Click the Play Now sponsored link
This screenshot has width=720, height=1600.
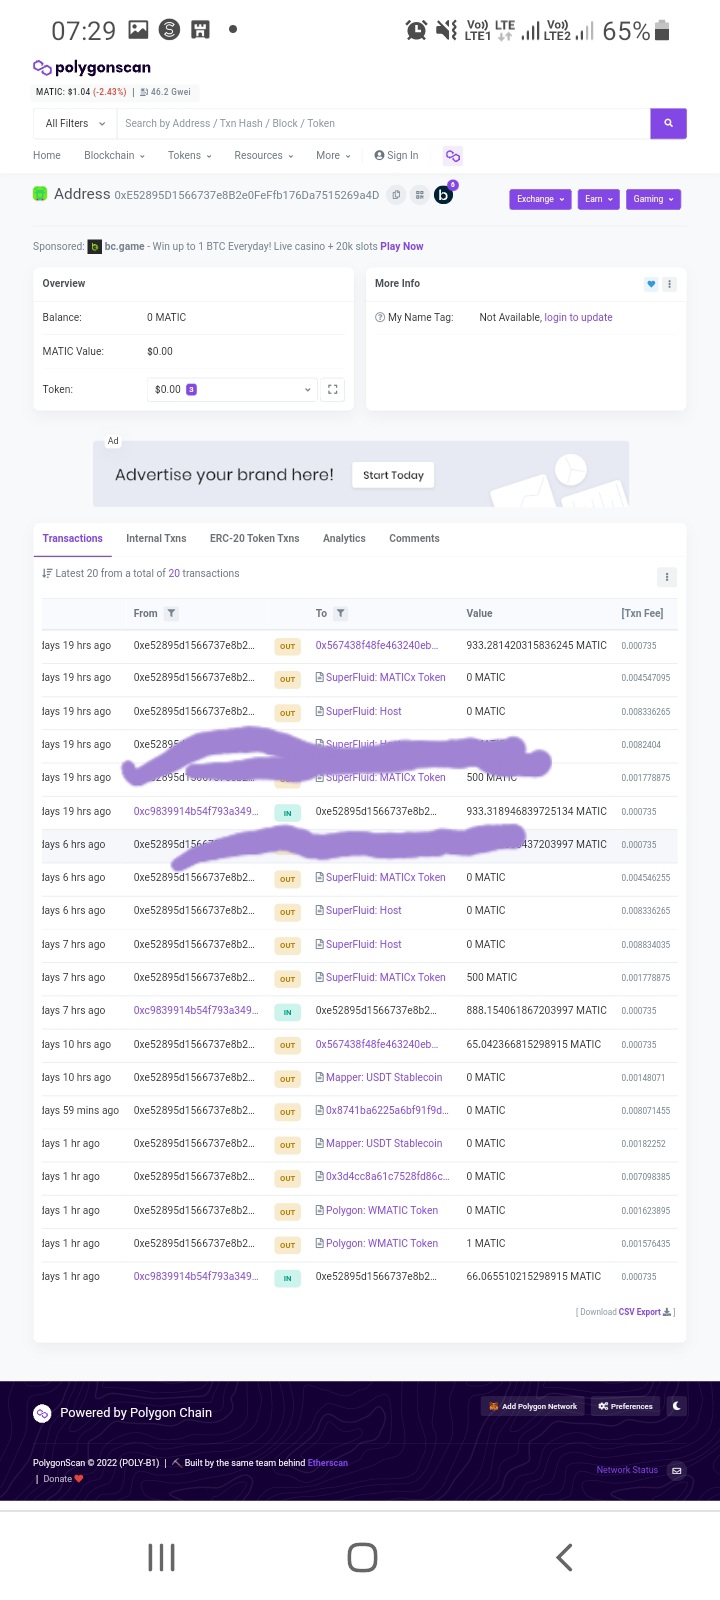pyautogui.click(x=402, y=246)
